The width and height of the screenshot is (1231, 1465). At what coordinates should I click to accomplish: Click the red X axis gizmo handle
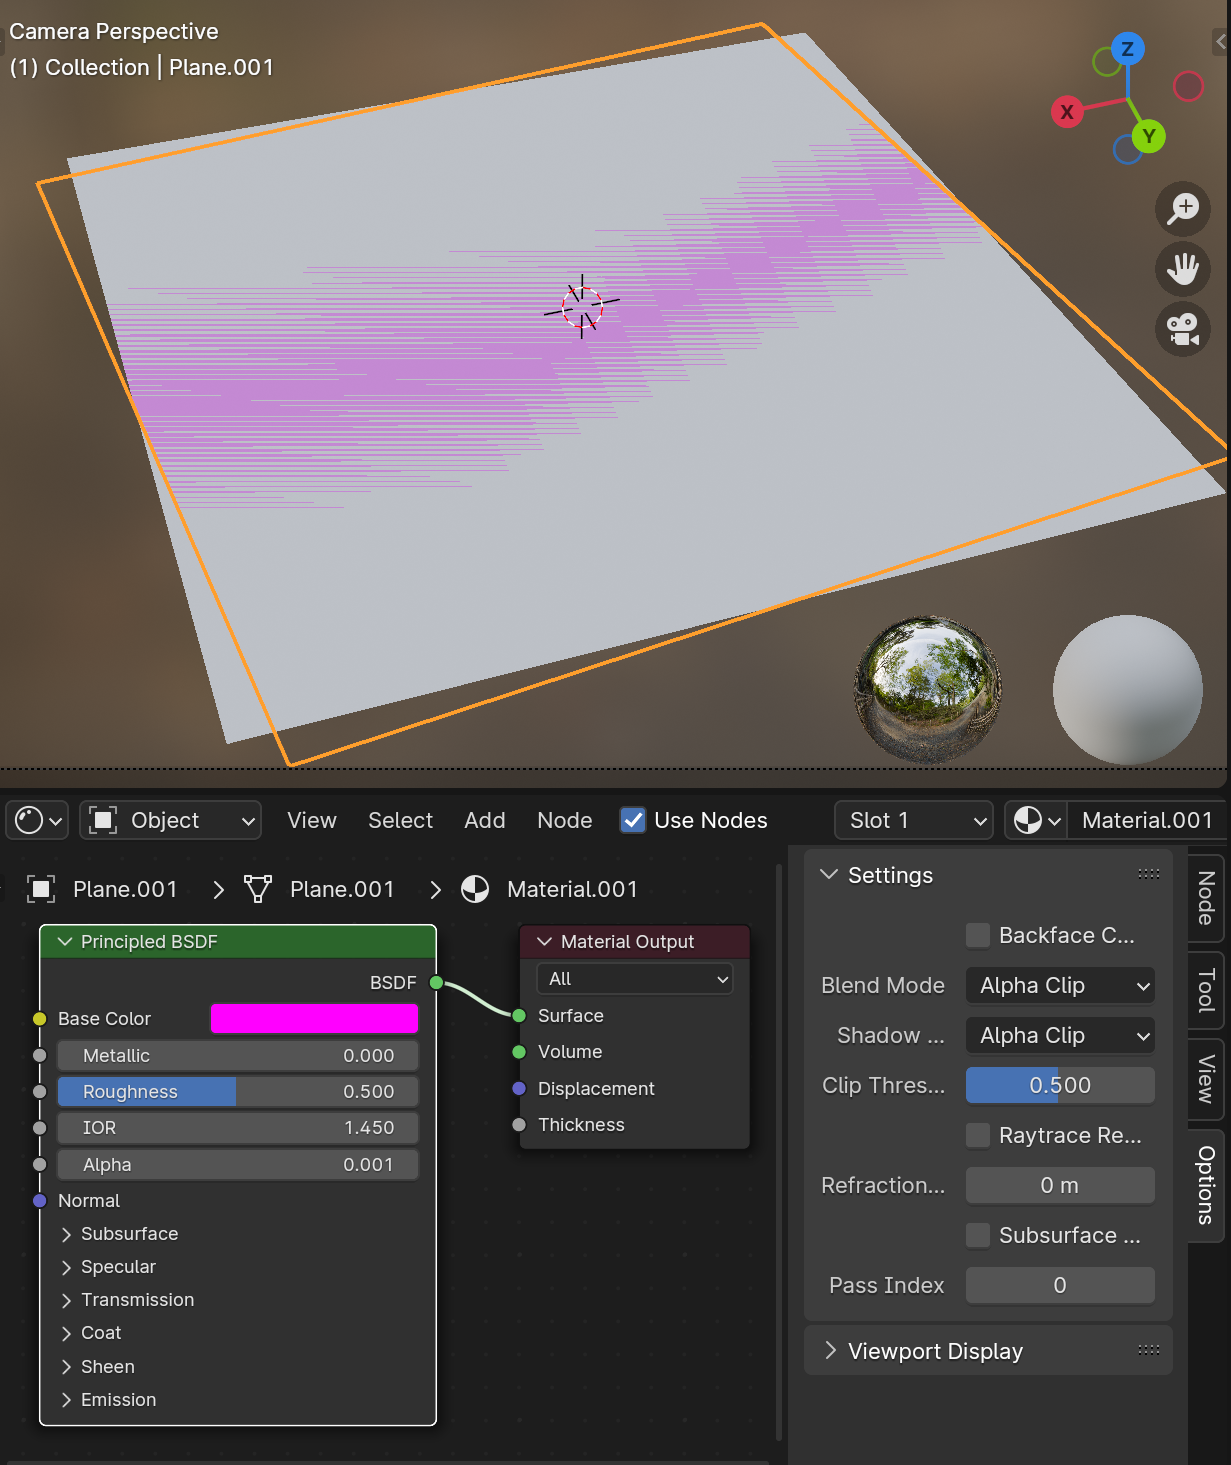[x=1067, y=111]
